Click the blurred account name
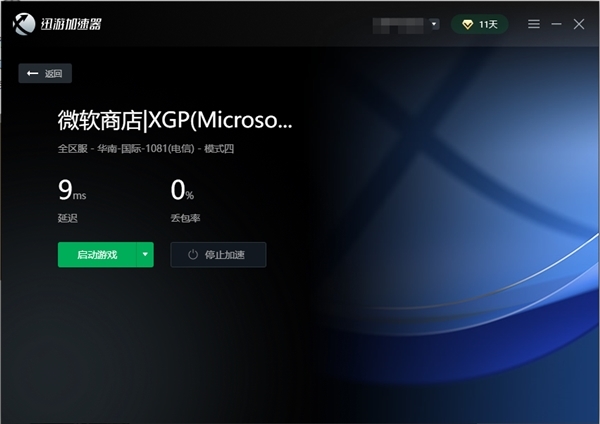This screenshot has height=424, width=600. (399, 25)
